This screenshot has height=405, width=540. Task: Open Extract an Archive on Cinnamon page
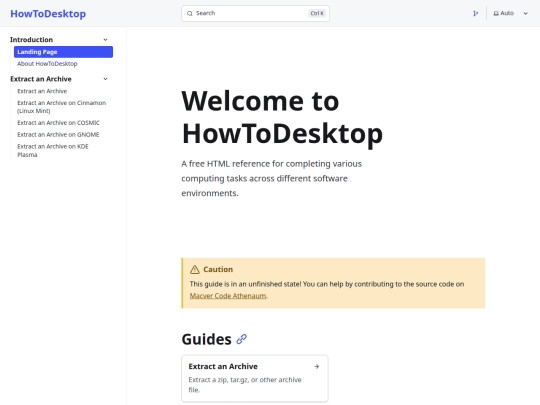click(63, 107)
